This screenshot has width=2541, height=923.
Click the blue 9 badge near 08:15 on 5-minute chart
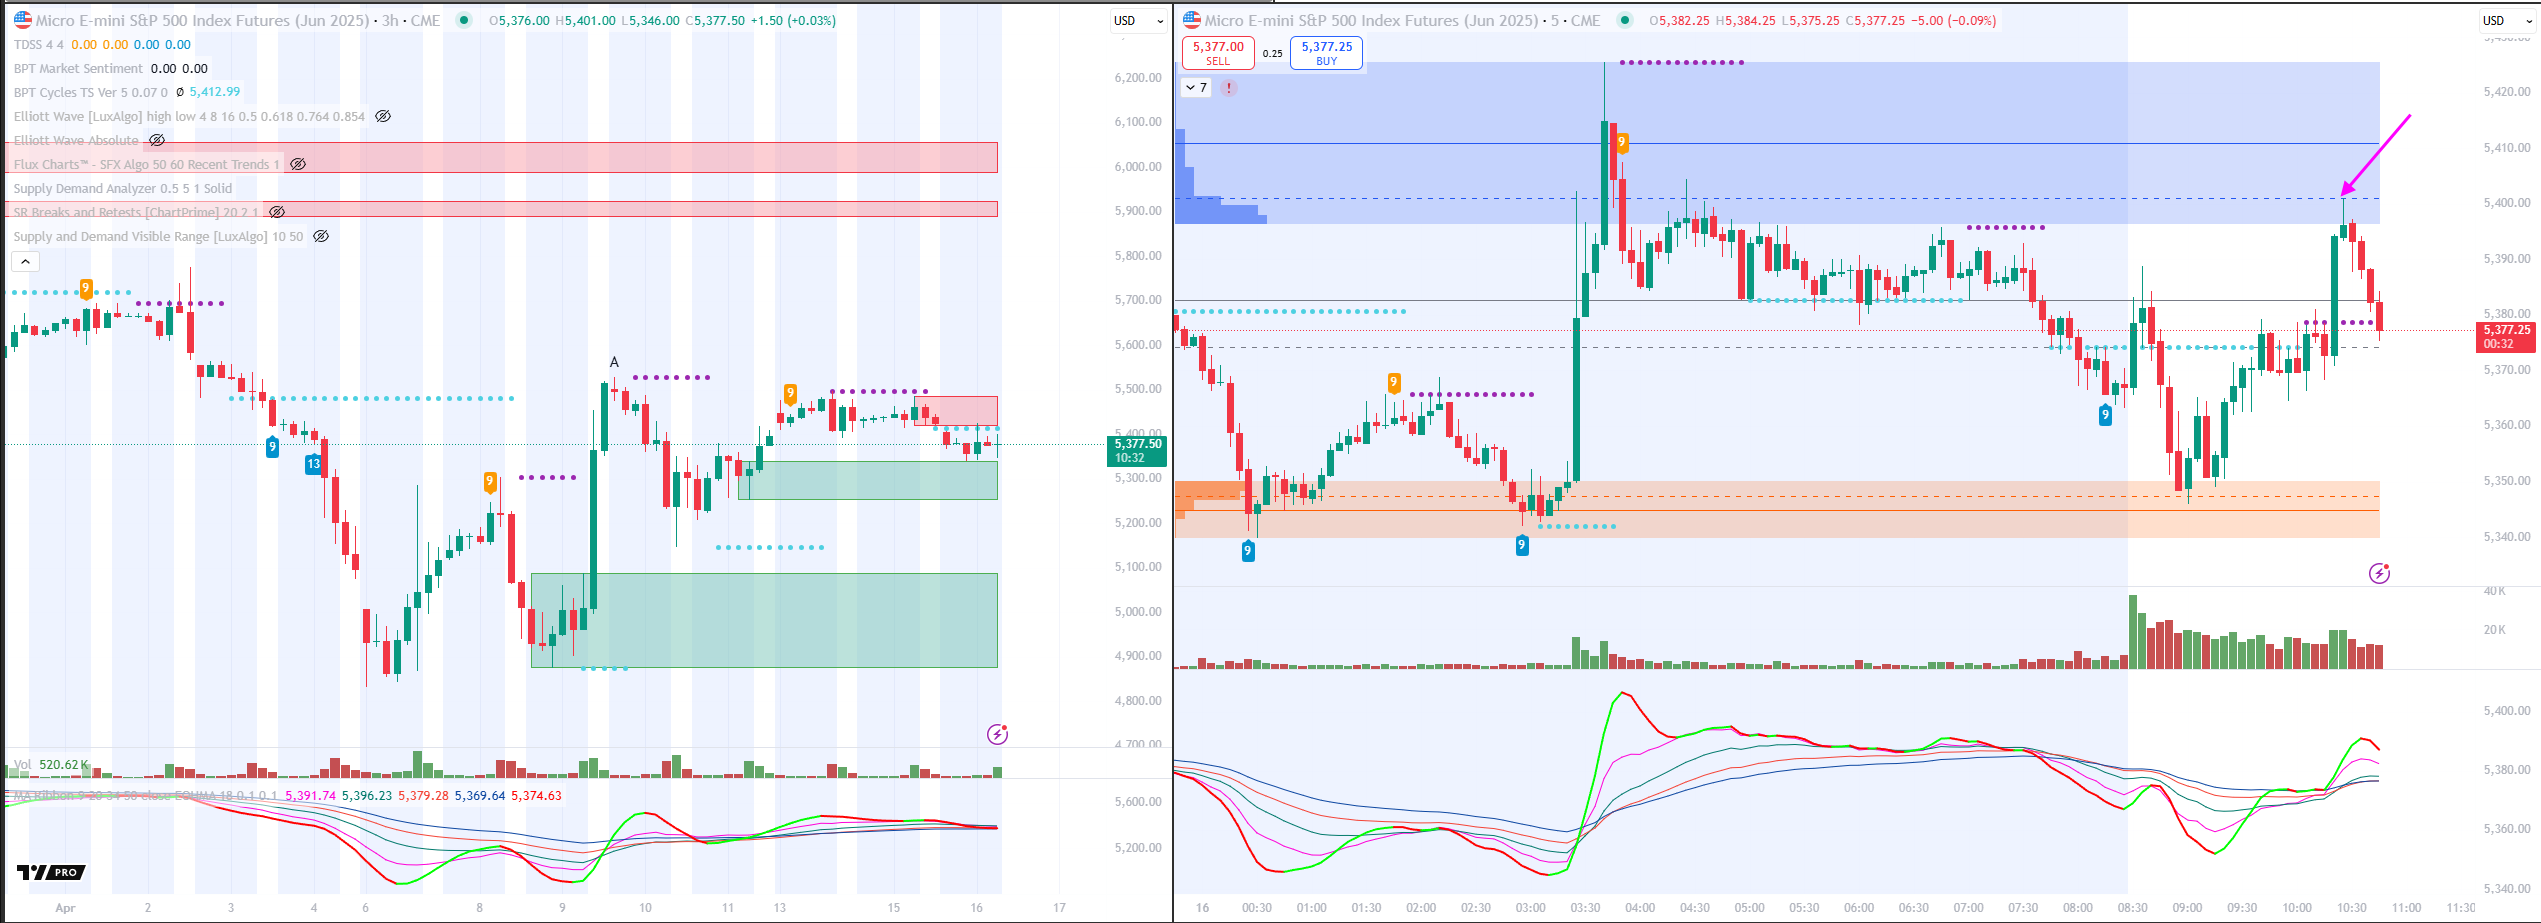click(x=2105, y=415)
